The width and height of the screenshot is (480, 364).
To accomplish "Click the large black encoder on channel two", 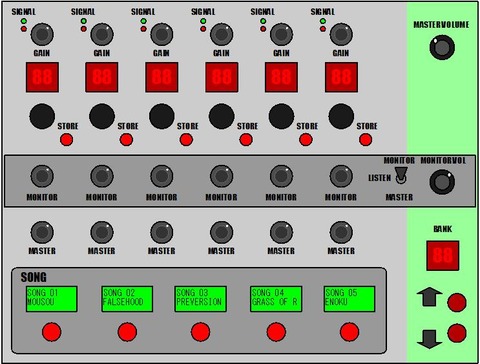I will [x=102, y=116].
